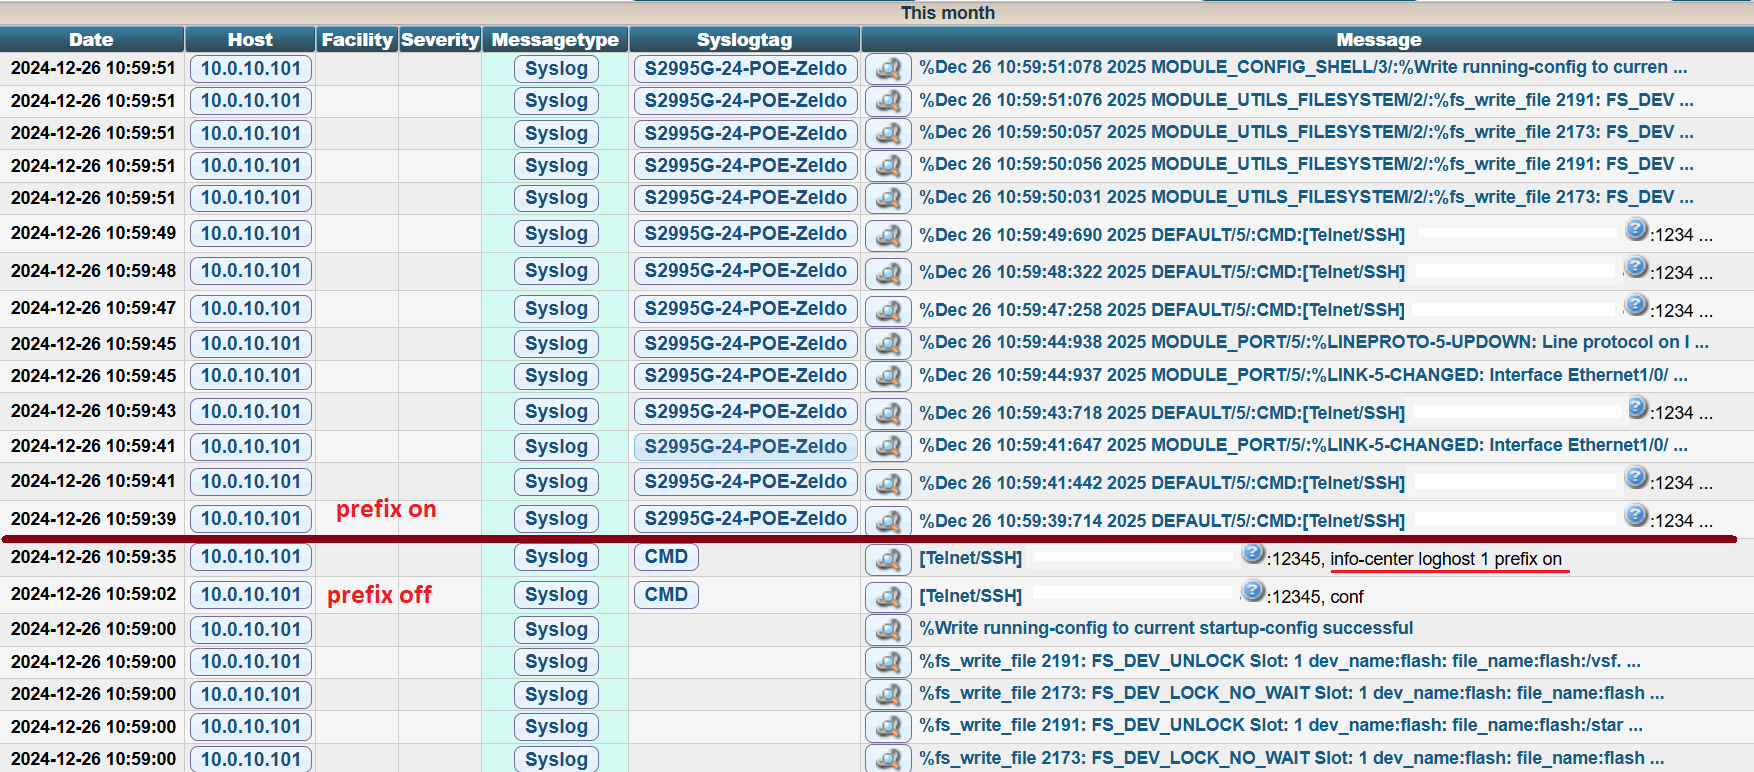Screen dimensions: 1754x772
Task: Sort by the Severity column header
Action: (440, 40)
